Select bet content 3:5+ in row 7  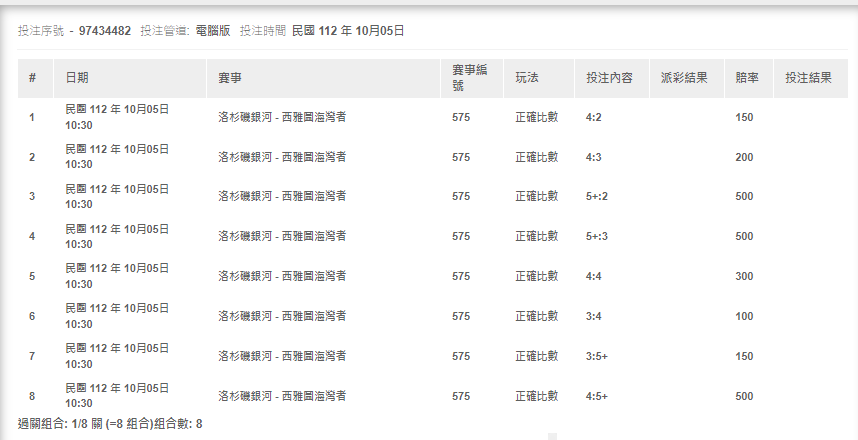tap(596, 356)
